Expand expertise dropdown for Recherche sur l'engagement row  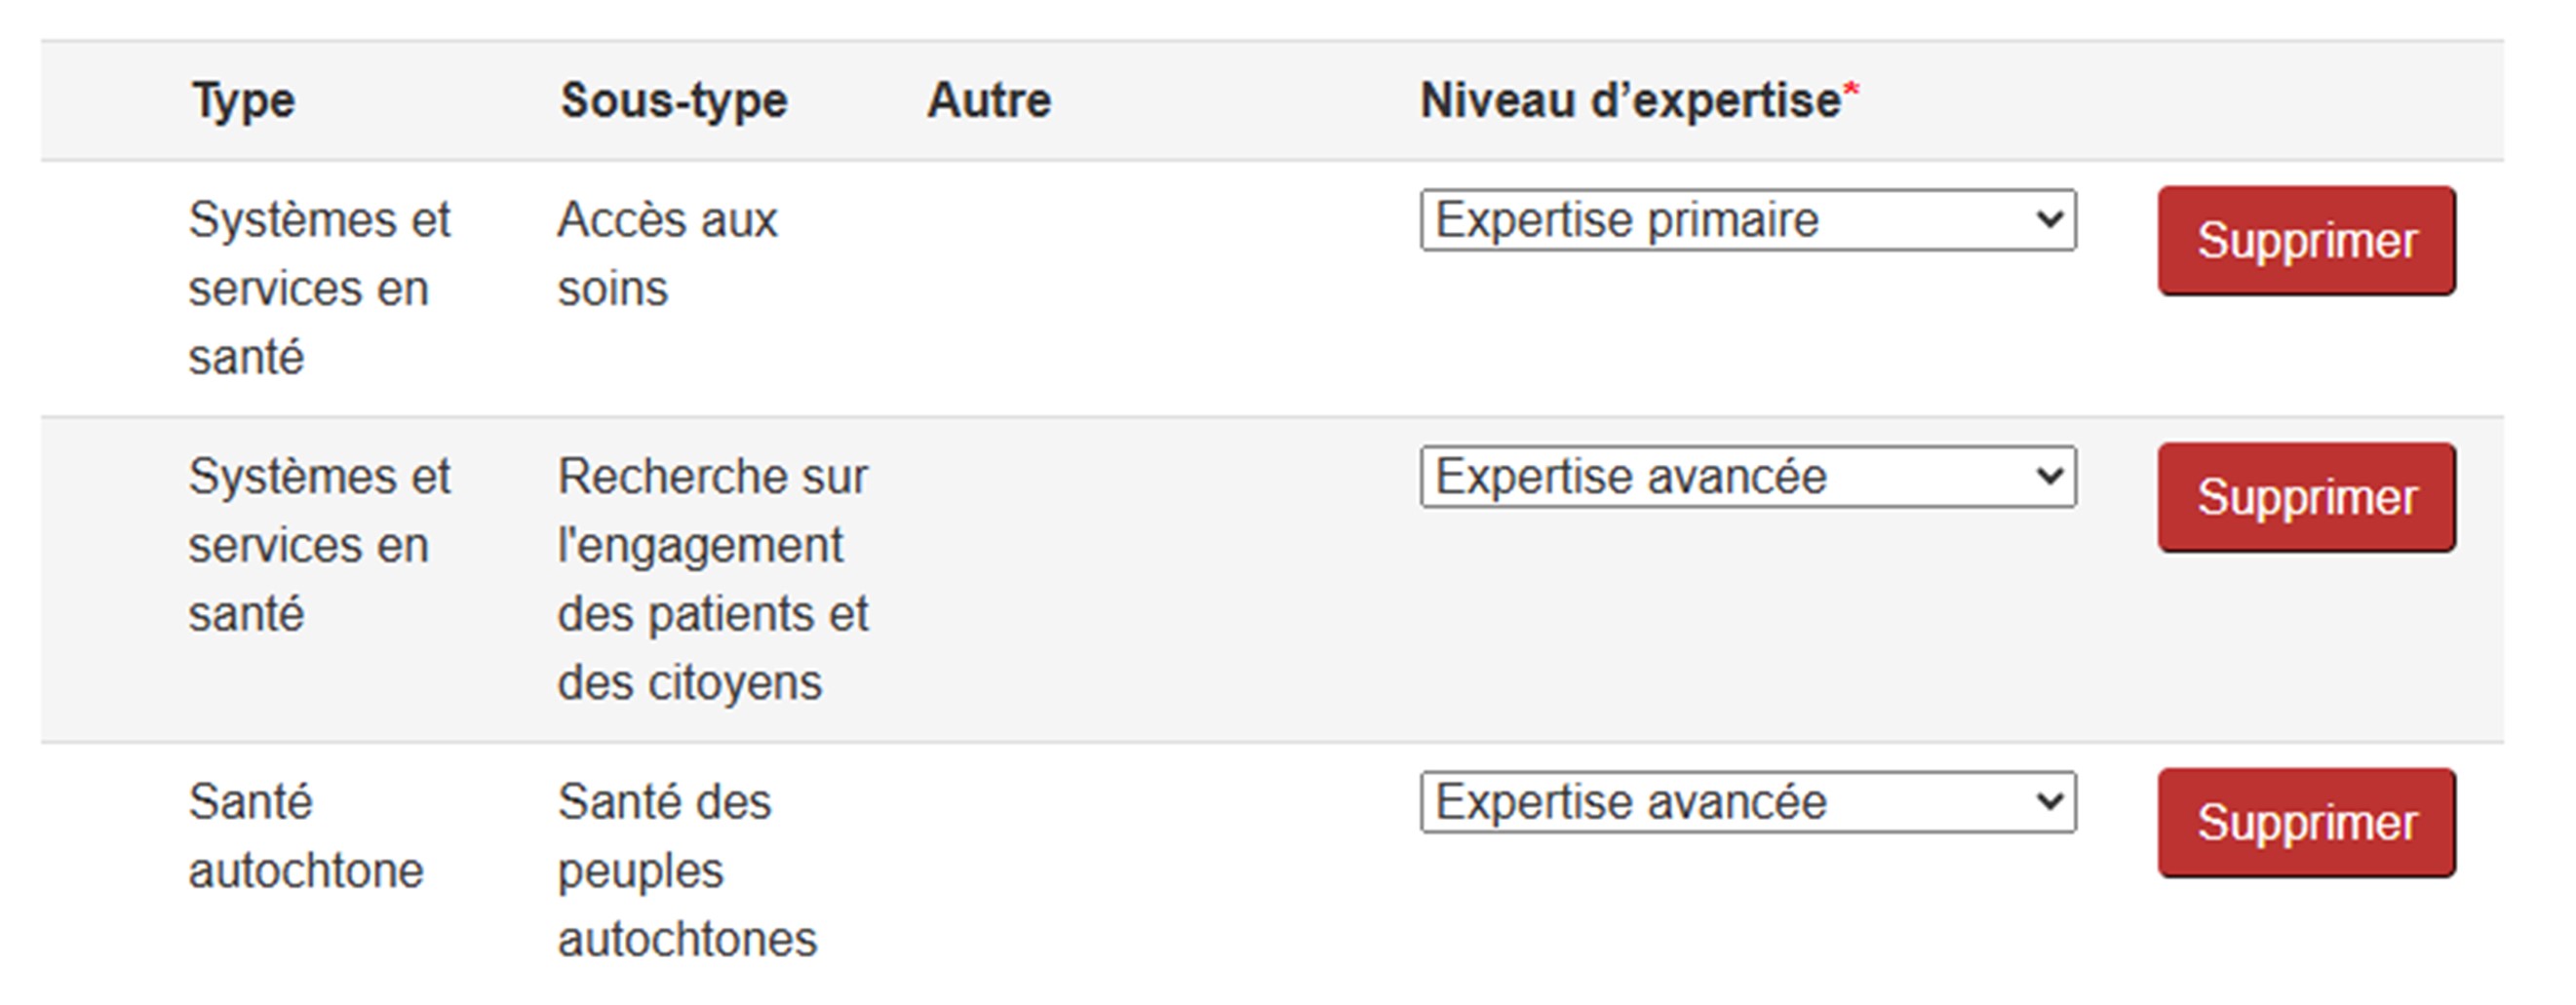[1747, 477]
